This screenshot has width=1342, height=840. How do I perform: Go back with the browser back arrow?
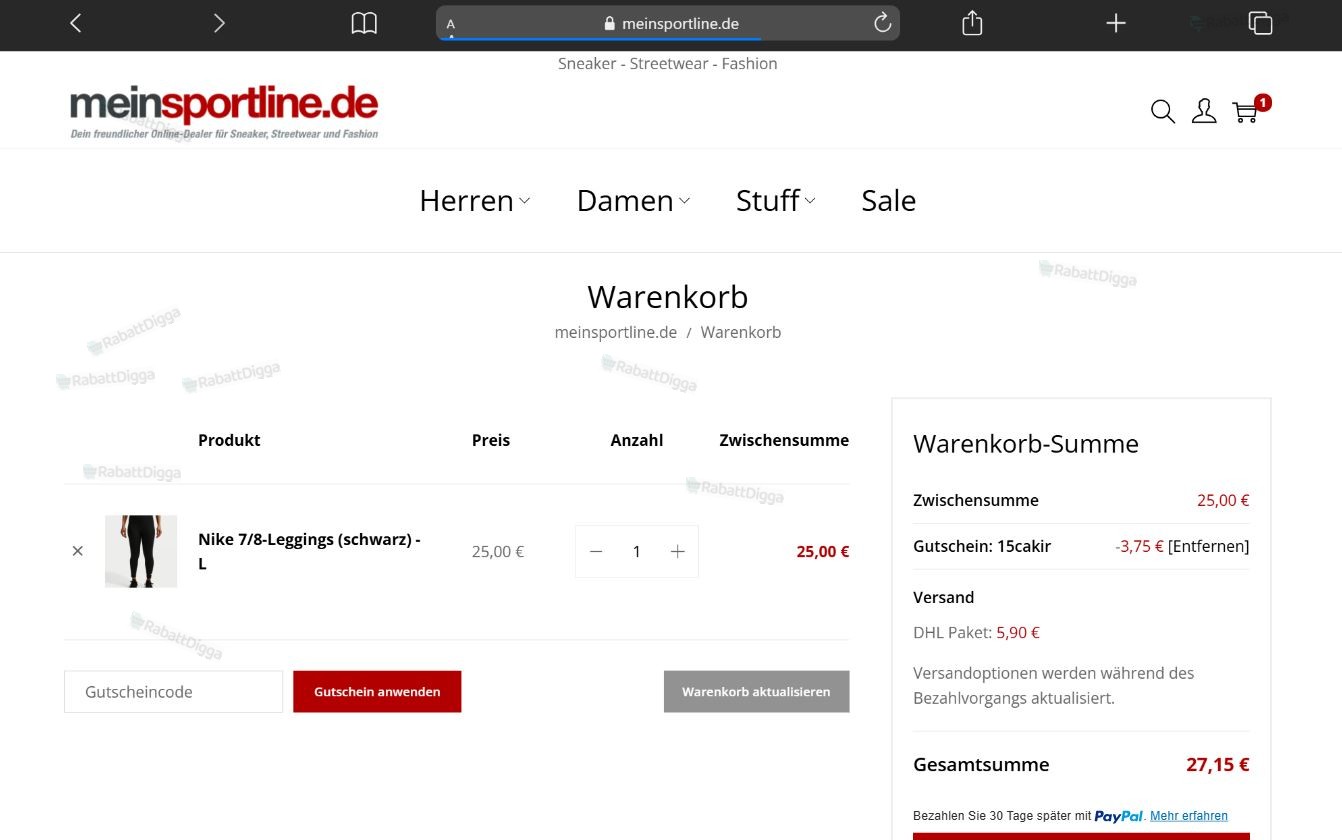click(76, 23)
